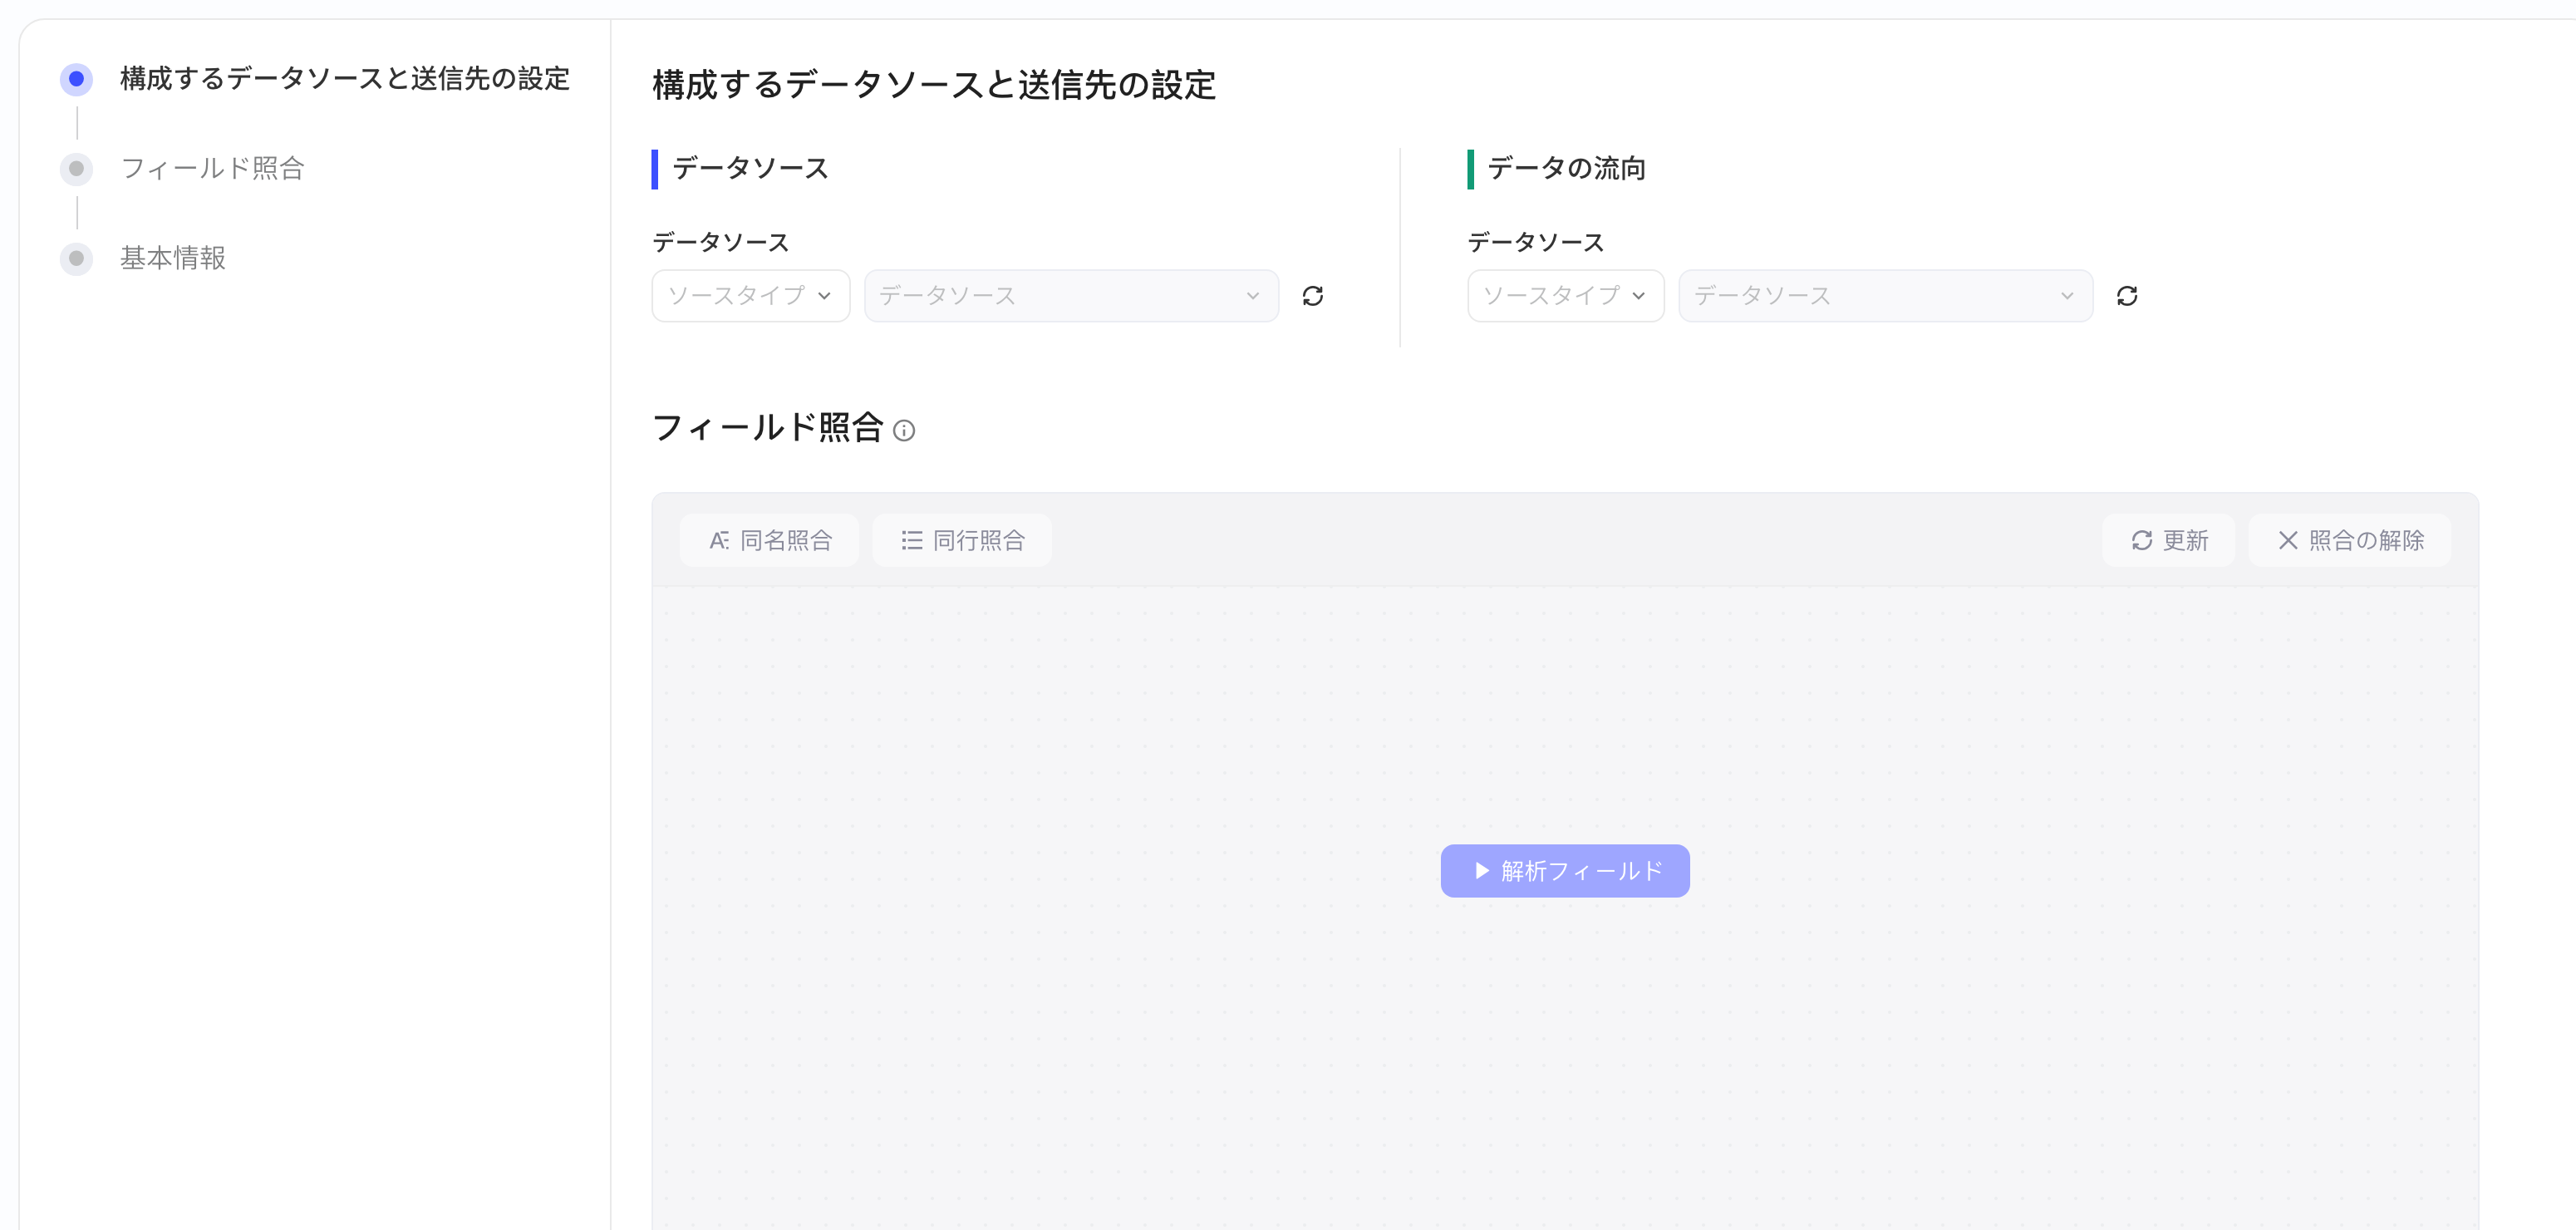Click データの流向 section heading
The image size is (2576, 1230).
tap(1566, 169)
